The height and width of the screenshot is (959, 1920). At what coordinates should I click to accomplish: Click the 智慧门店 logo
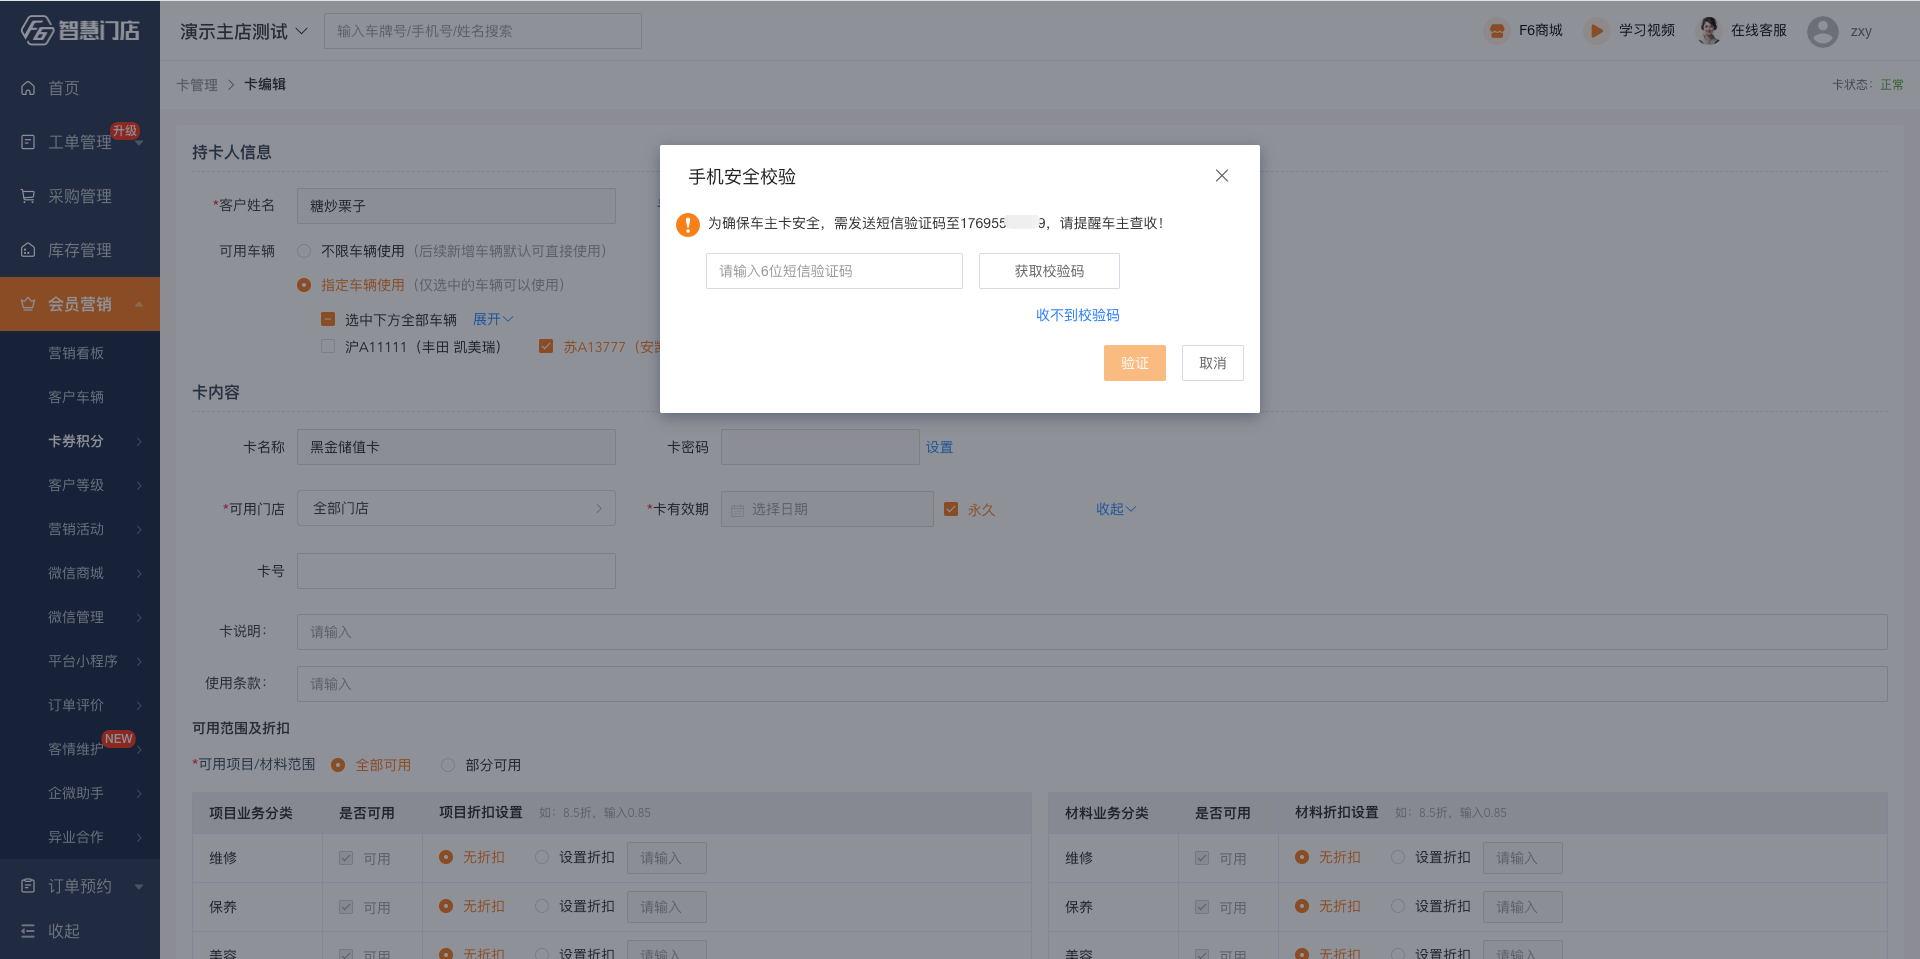pos(80,30)
